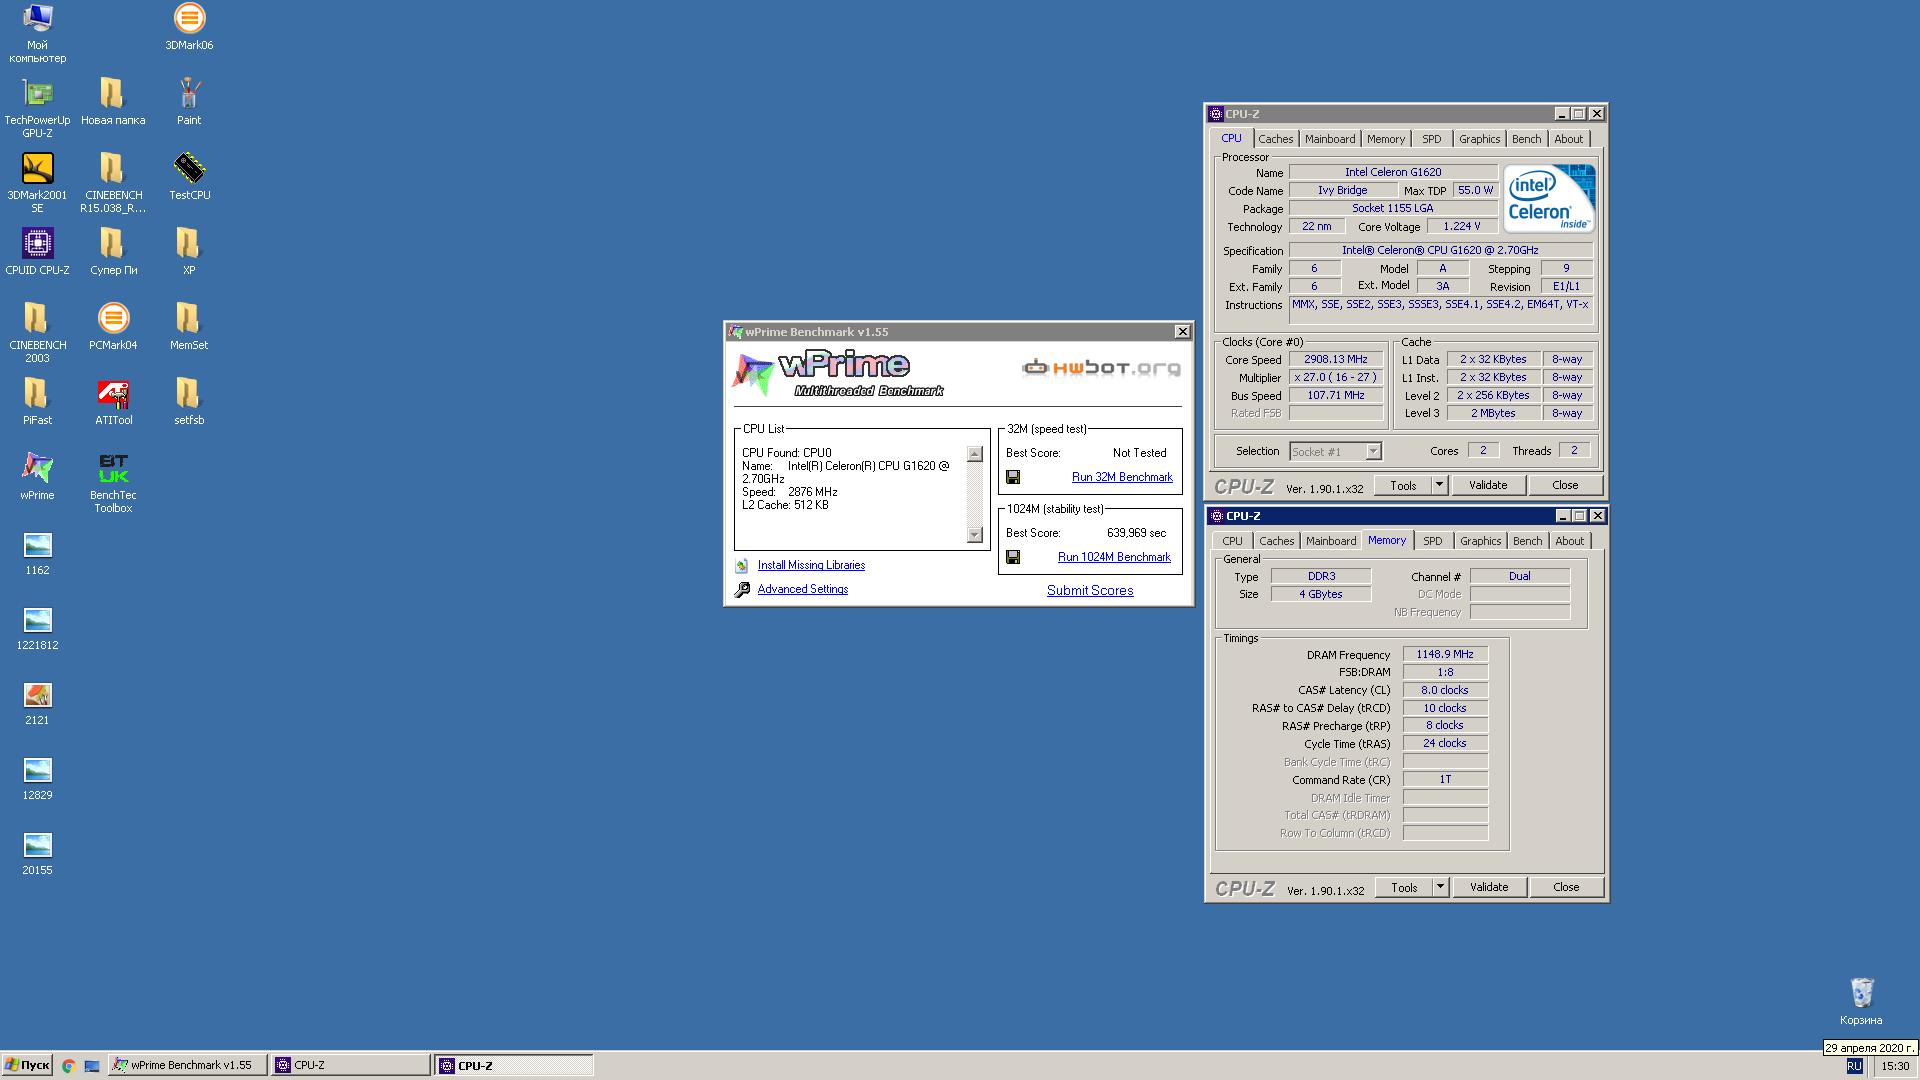Screen dimensions: 1920x1080
Task: Open About tab in upper CPU-Z window
Action: coord(1568,139)
